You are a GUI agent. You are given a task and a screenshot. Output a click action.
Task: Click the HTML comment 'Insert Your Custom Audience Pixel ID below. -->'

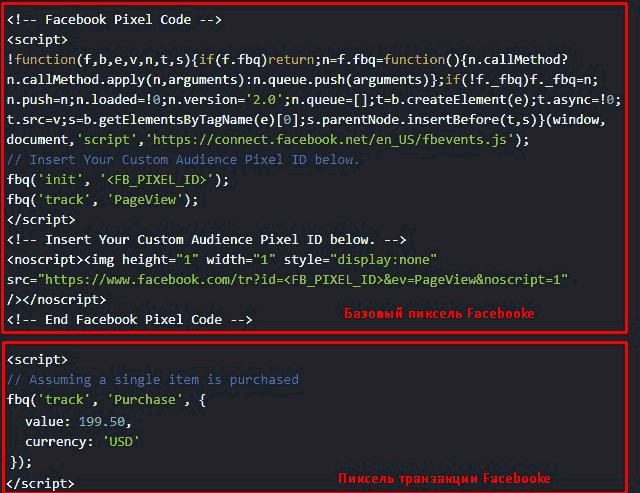207,240
